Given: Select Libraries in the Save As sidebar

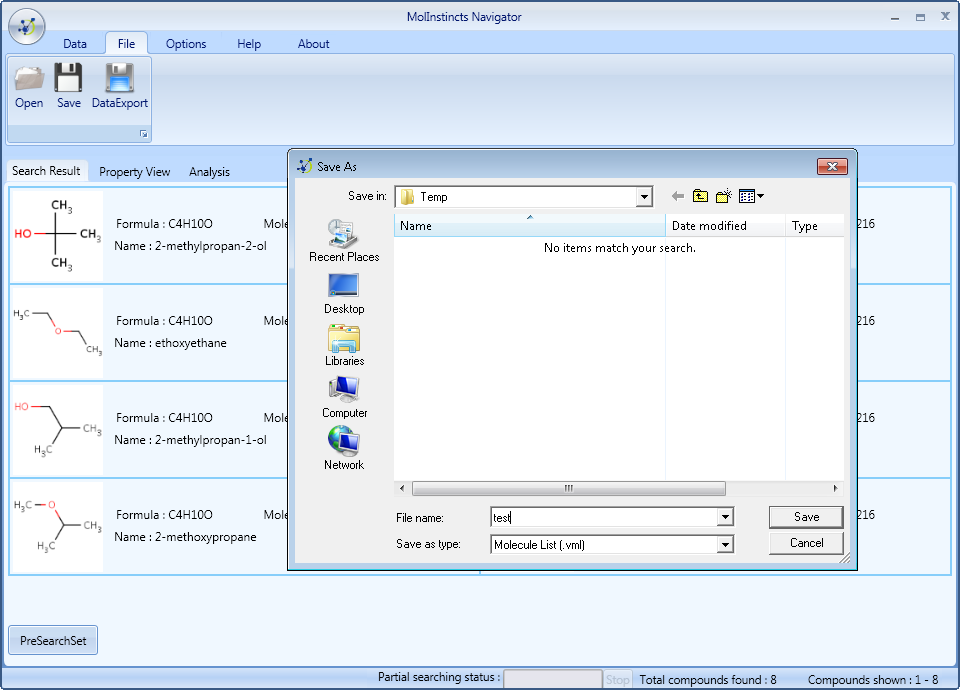Looking at the screenshot, I should [x=344, y=345].
